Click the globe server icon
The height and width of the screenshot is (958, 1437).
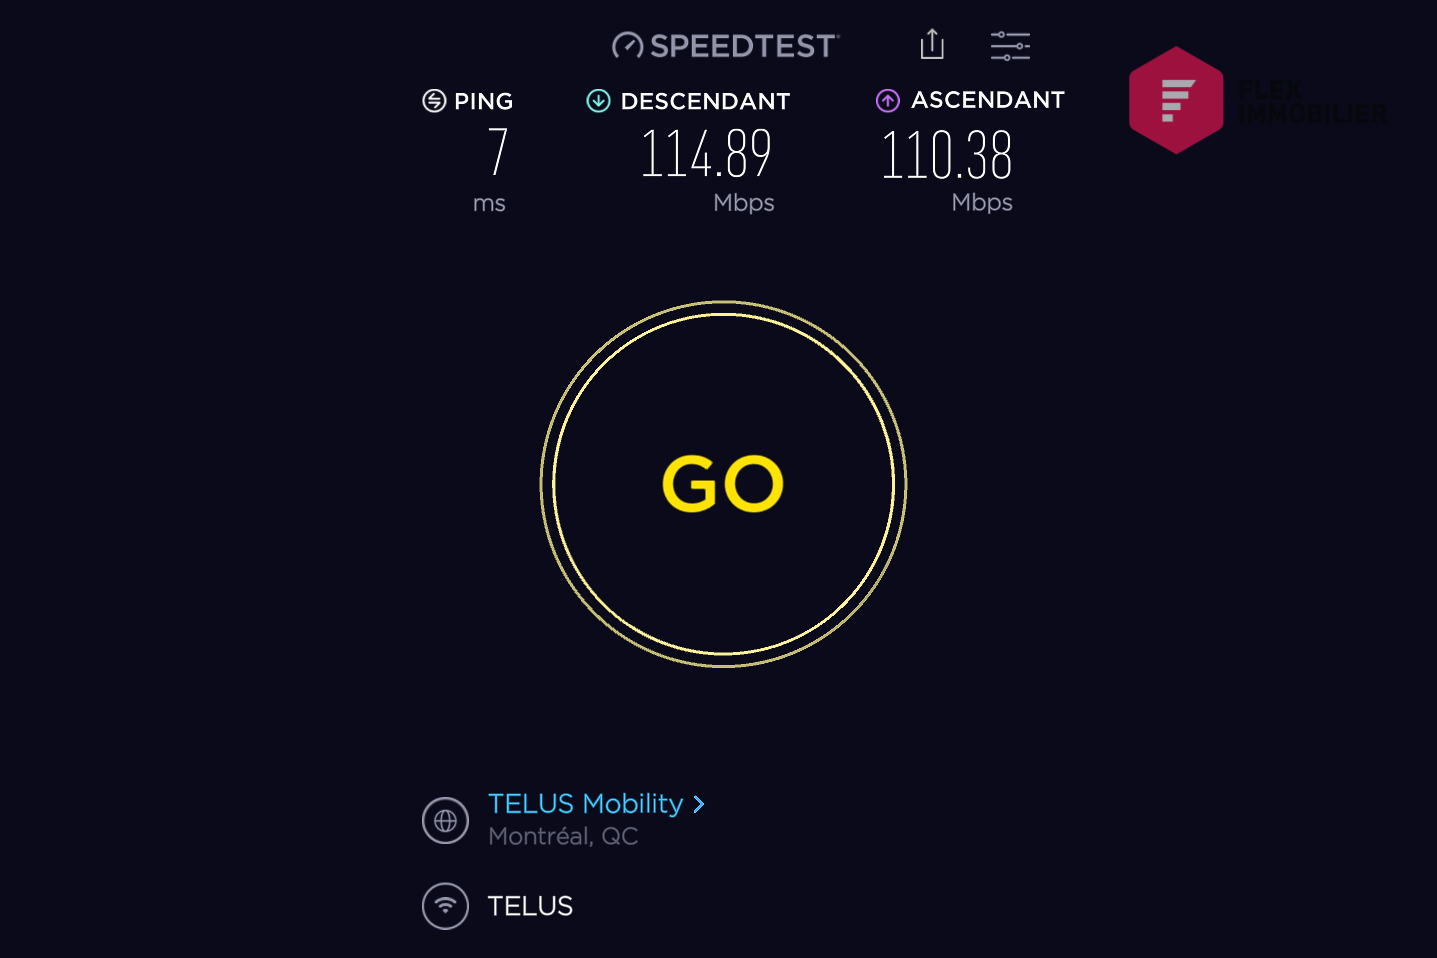[x=445, y=821]
